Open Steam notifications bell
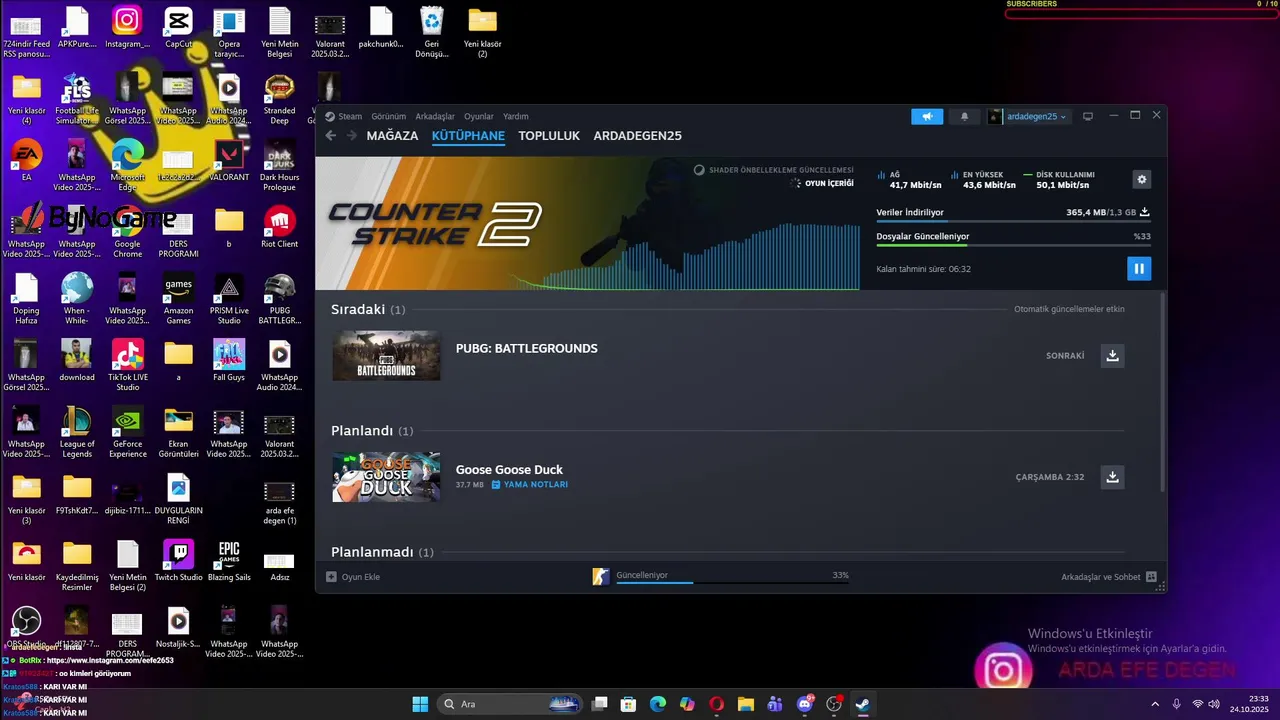Screen dimensions: 1280x720 pyautogui.click(x=964, y=117)
